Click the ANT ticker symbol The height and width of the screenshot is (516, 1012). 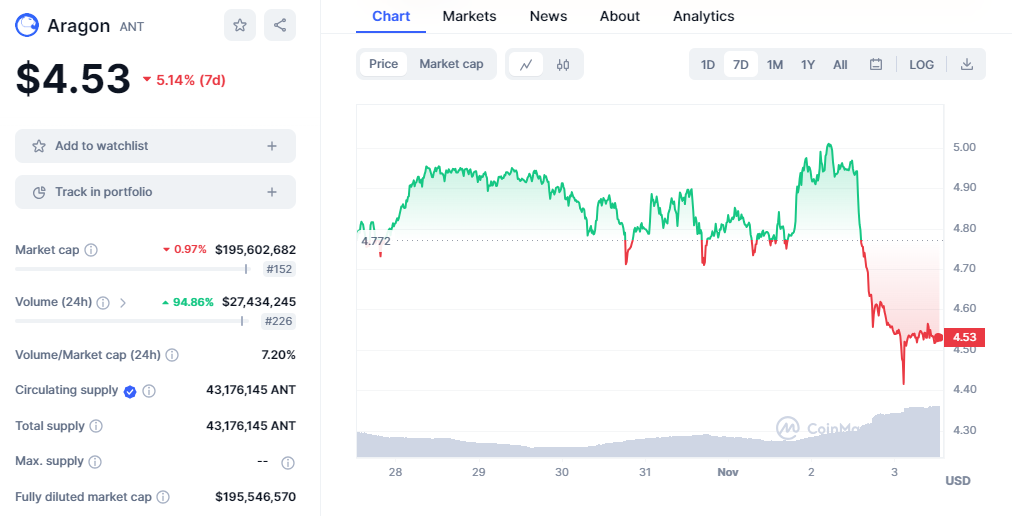[x=132, y=26]
